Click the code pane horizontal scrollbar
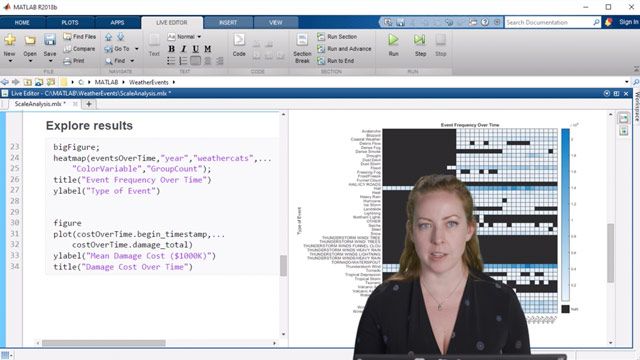This screenshot has width=640, height=360. (x=104, y=343)
